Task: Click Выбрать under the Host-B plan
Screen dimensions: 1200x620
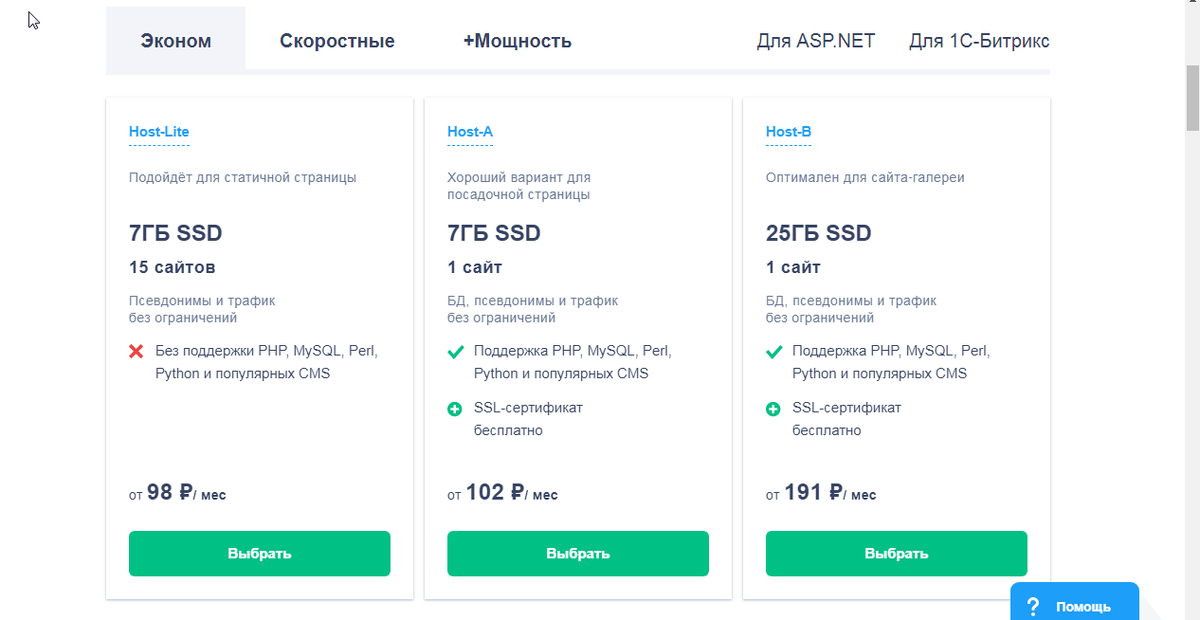Action: coord(896,553)
